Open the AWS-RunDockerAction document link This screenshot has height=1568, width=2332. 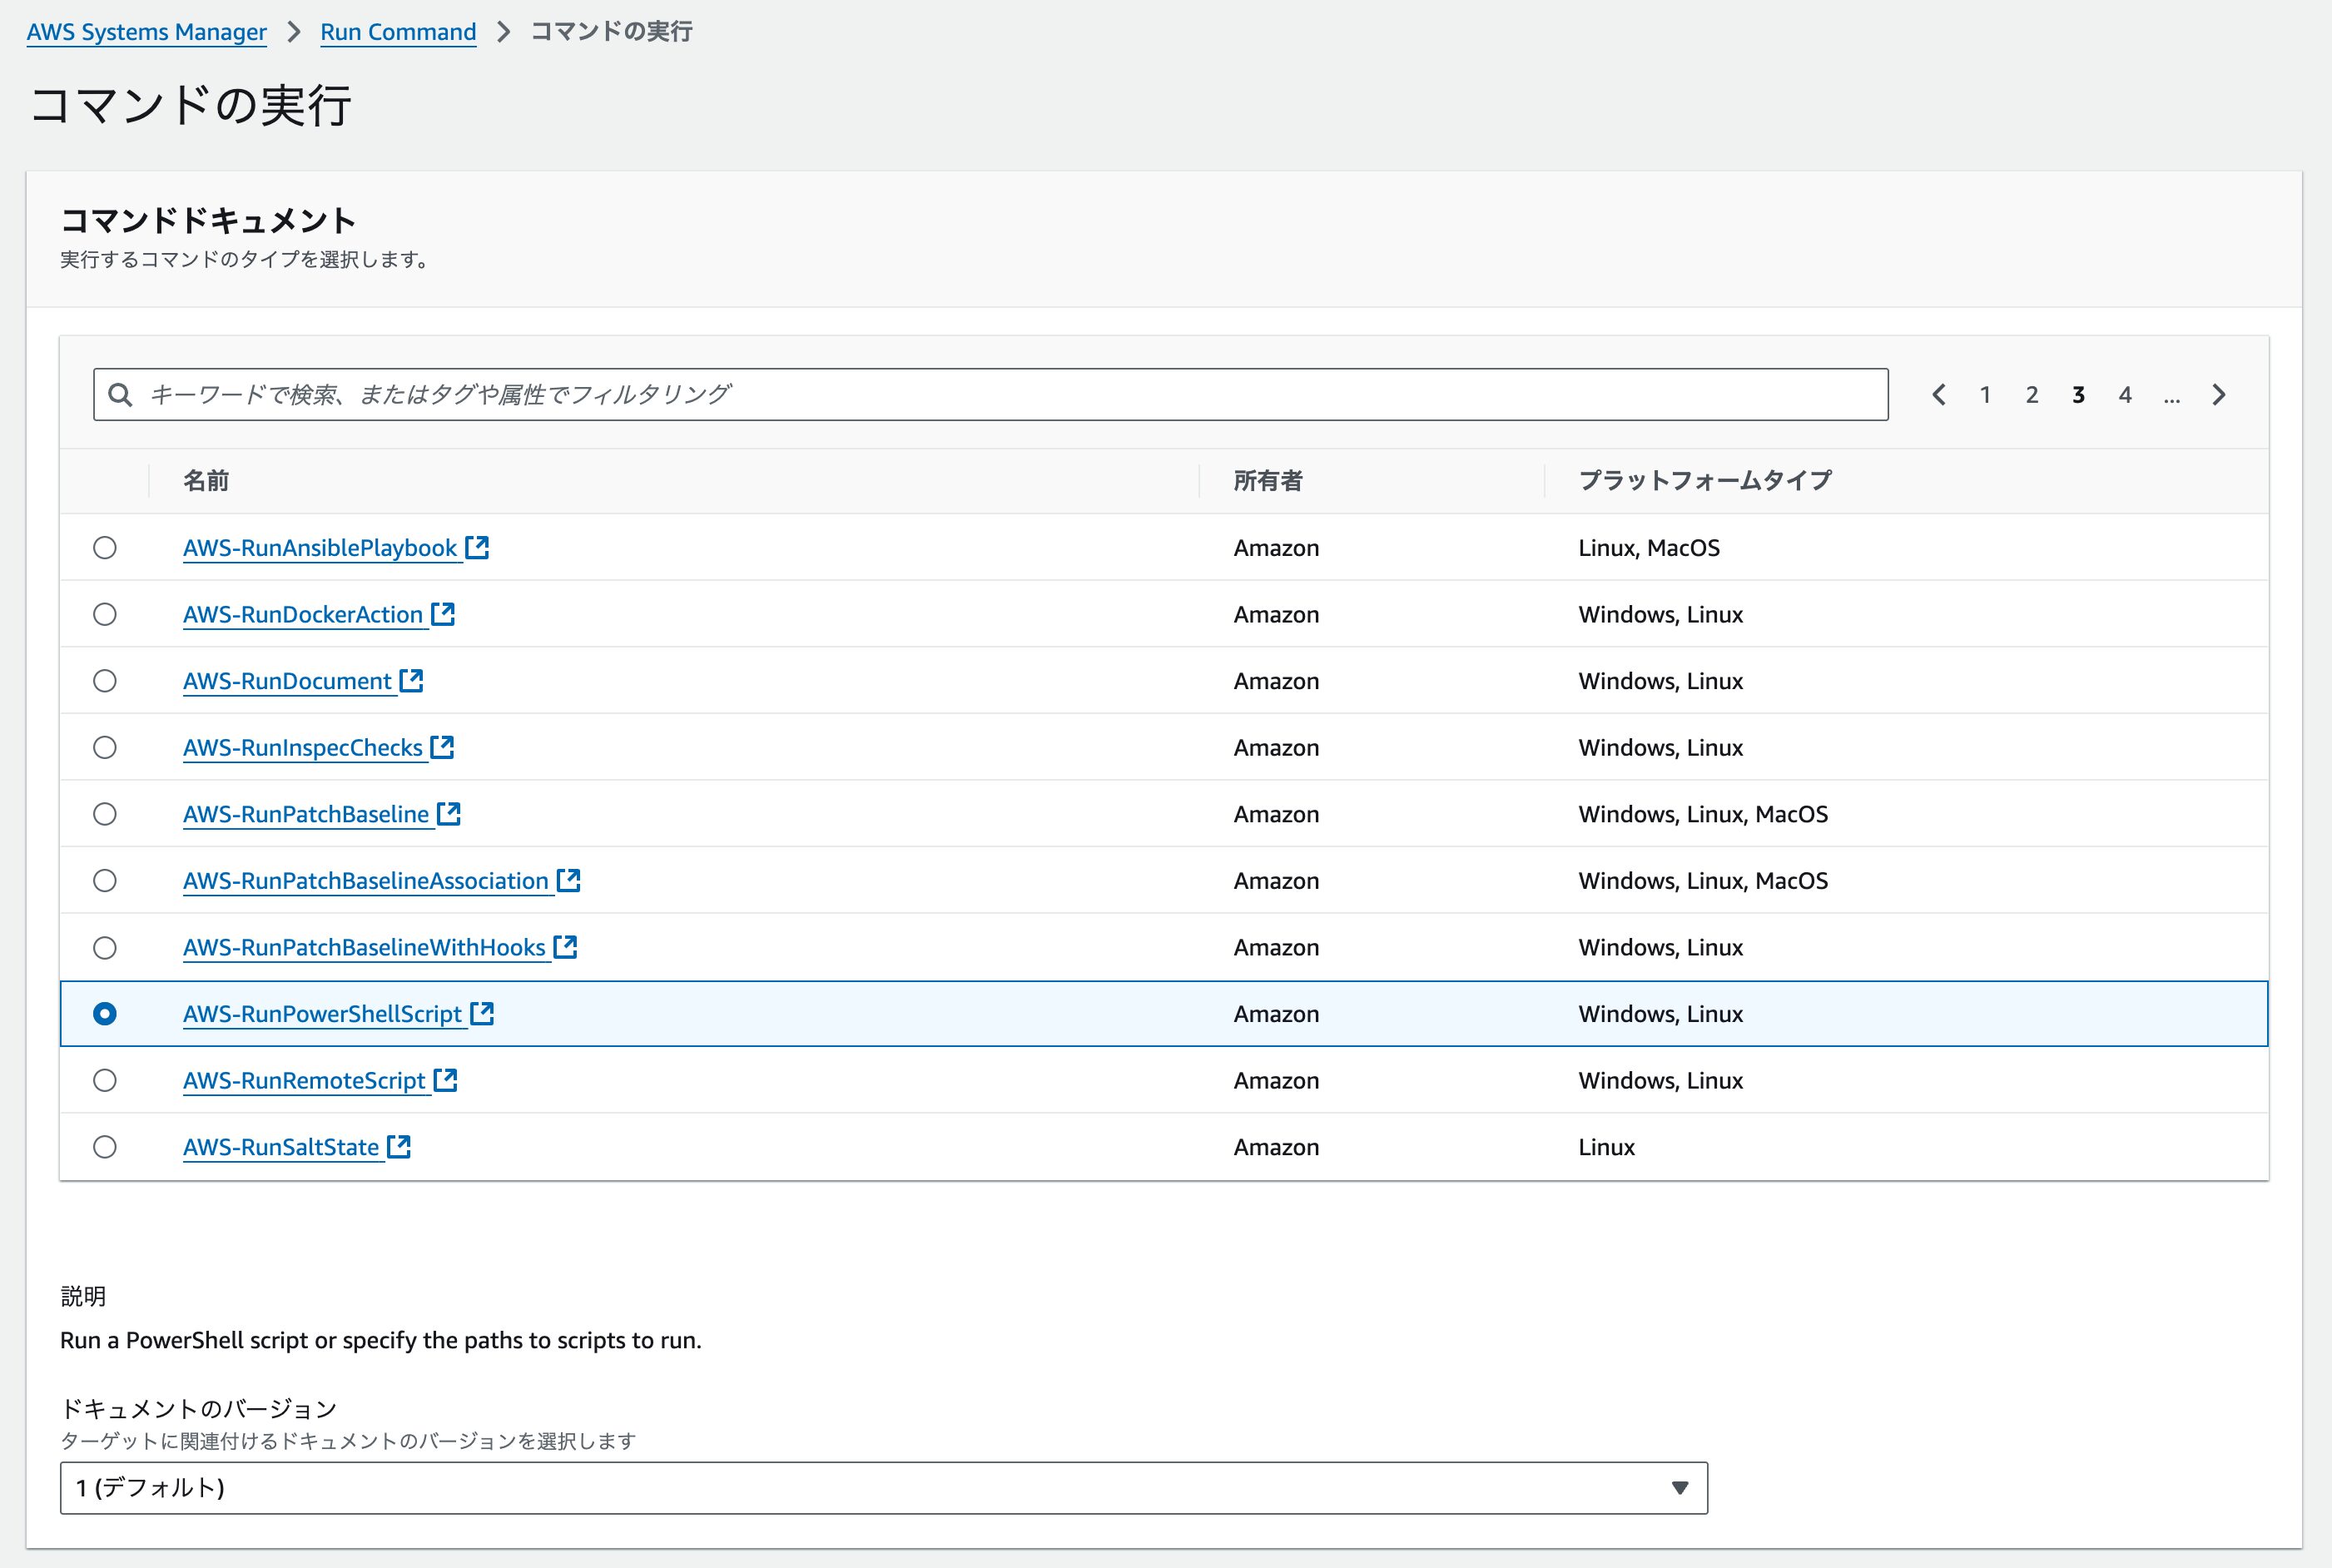point(303,615)
